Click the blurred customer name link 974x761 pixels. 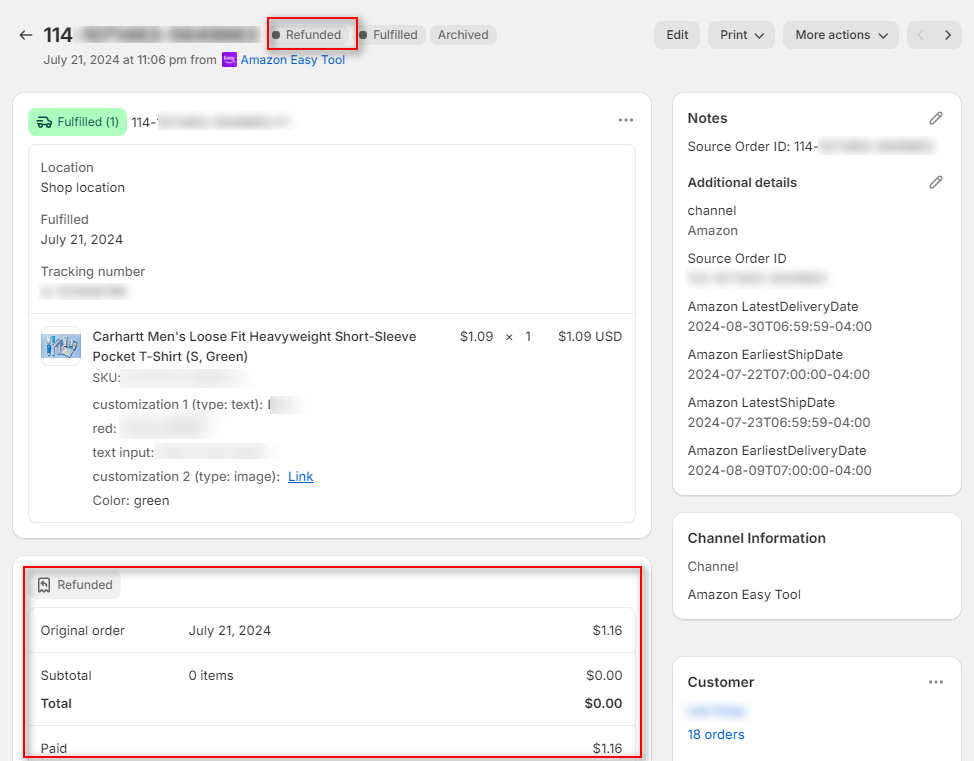[x=716, y=710]
